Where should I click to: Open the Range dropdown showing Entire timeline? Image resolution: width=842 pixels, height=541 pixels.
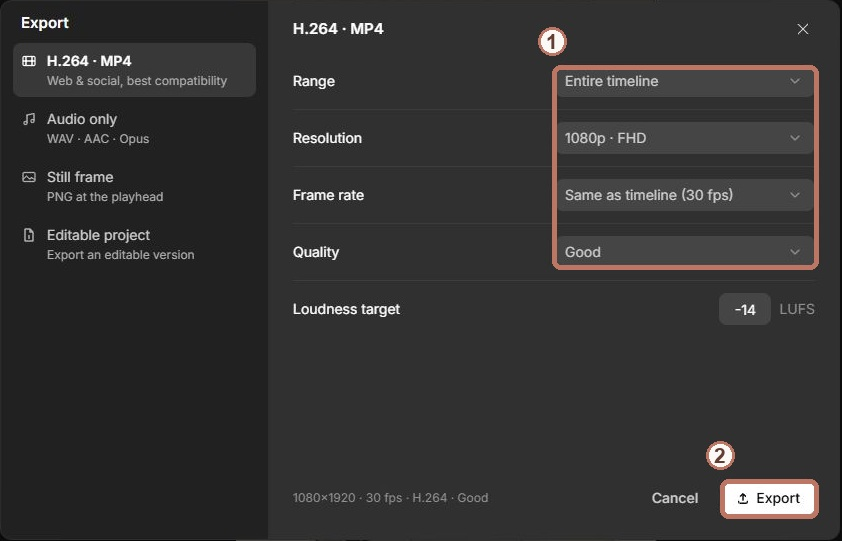pos(685,81)
